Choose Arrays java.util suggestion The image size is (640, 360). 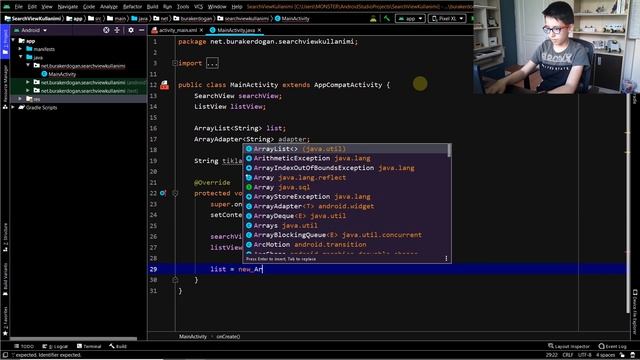(x=346, y=225)
